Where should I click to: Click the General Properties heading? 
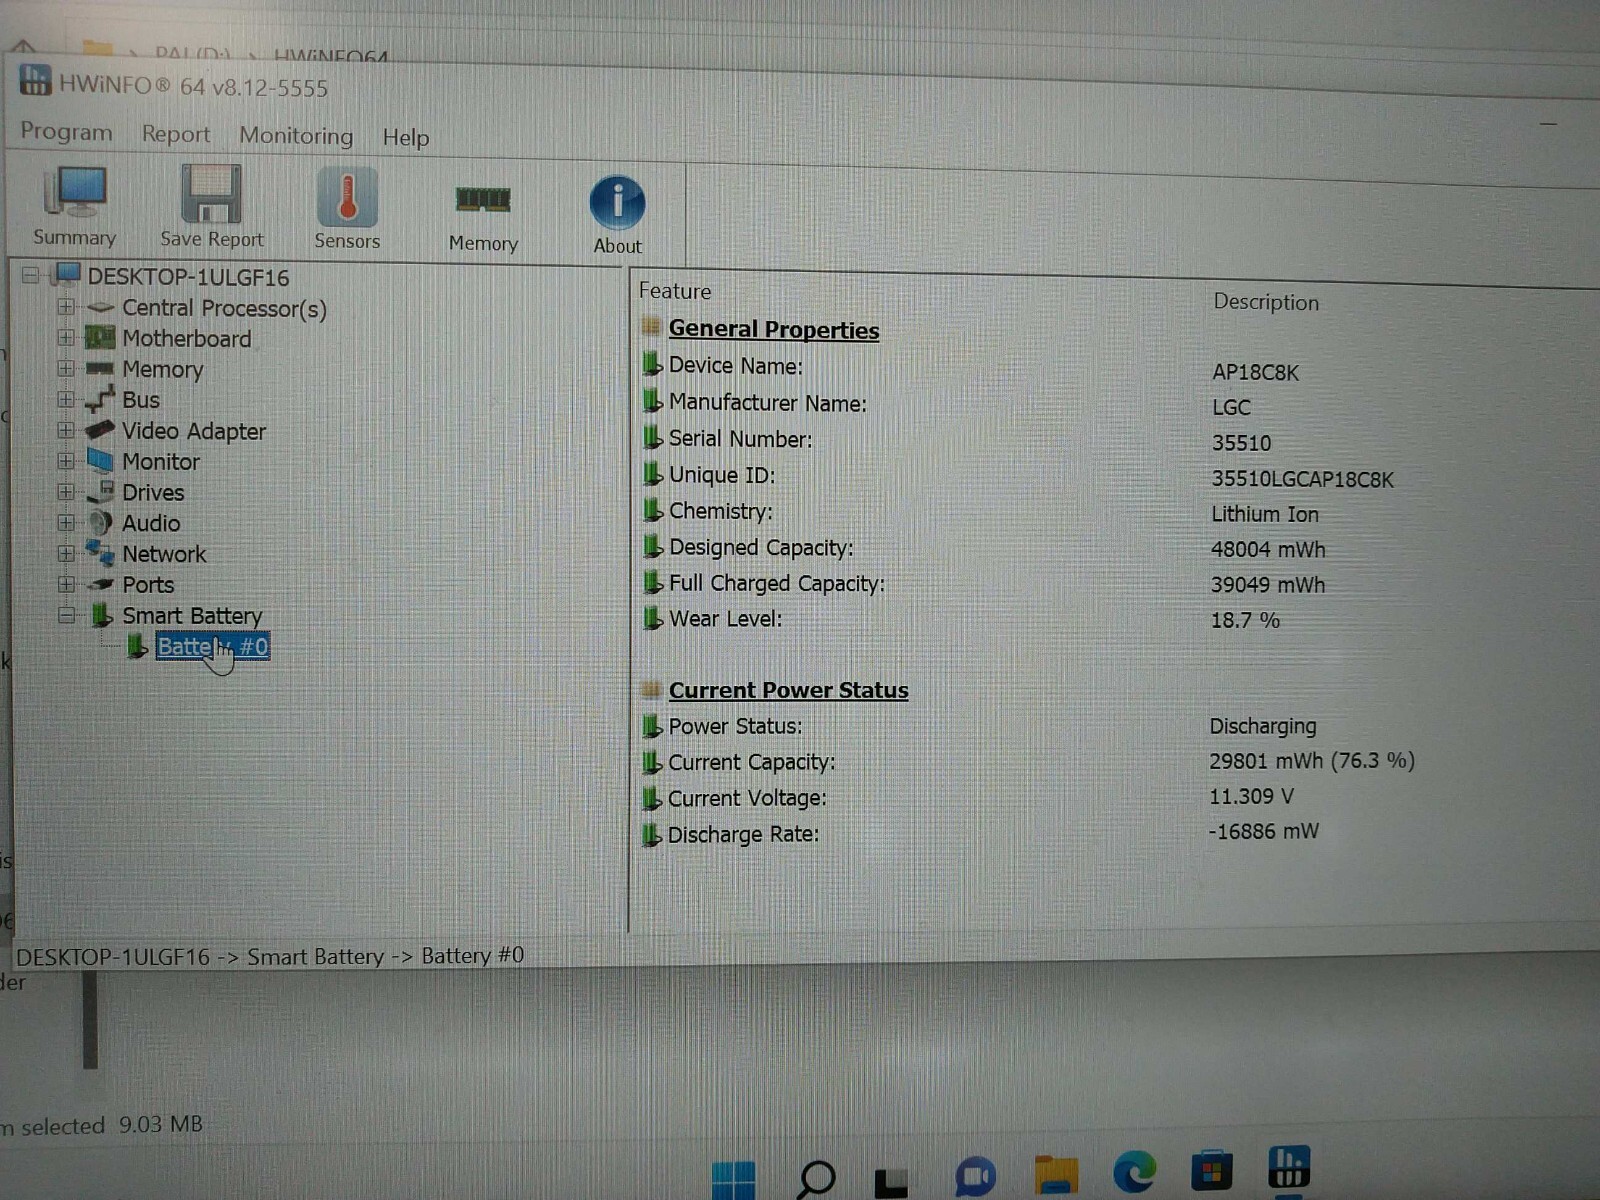point(773,330)
